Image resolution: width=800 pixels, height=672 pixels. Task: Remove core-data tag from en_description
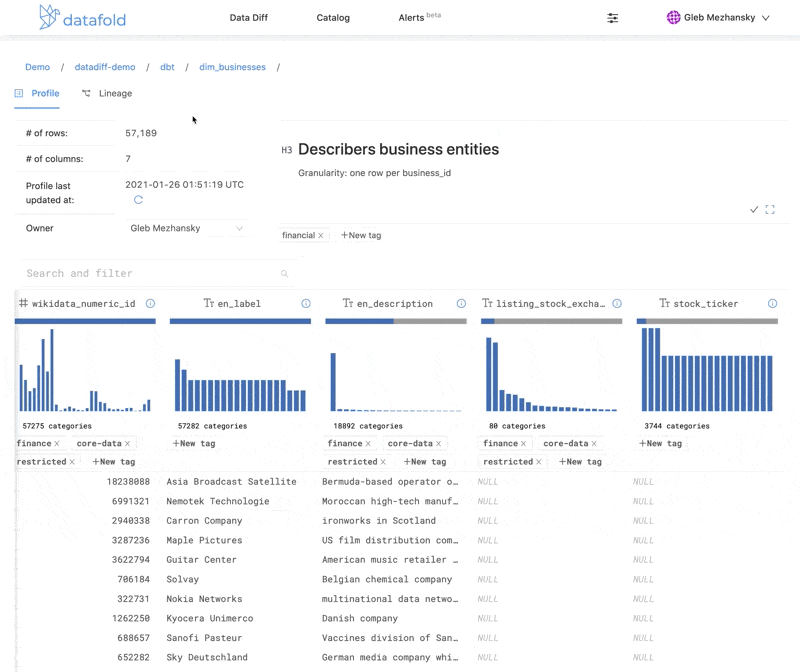coord(438,443)
